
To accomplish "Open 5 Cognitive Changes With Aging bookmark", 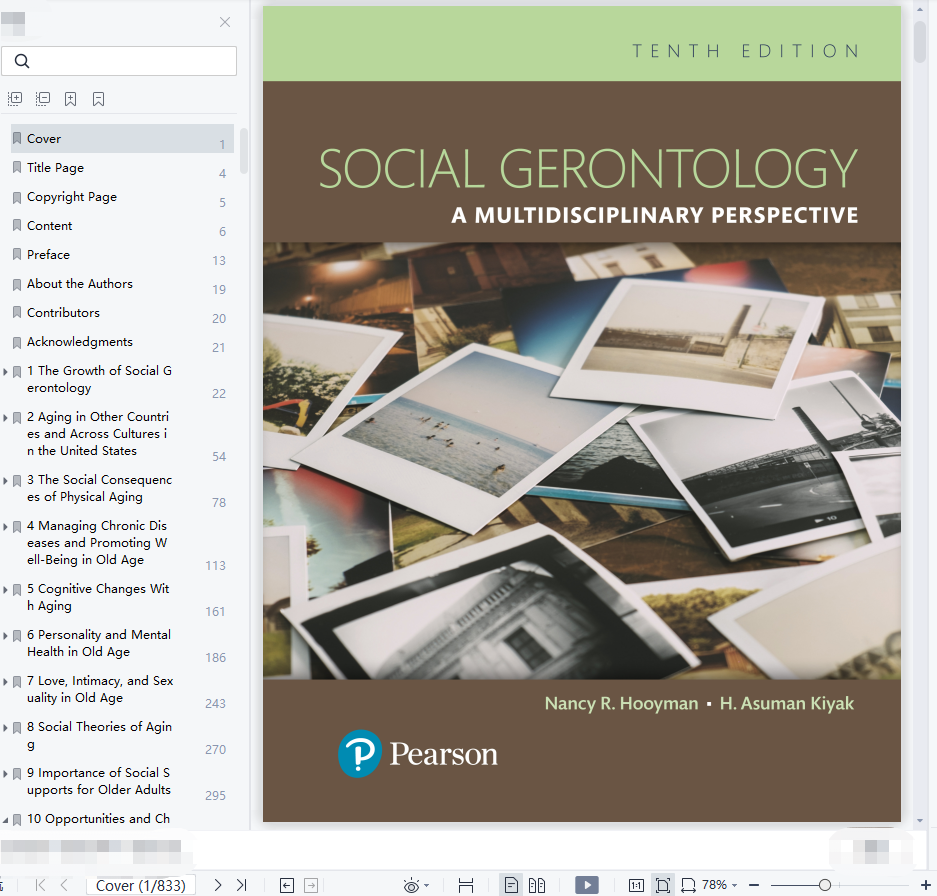I will pos(98,597).
